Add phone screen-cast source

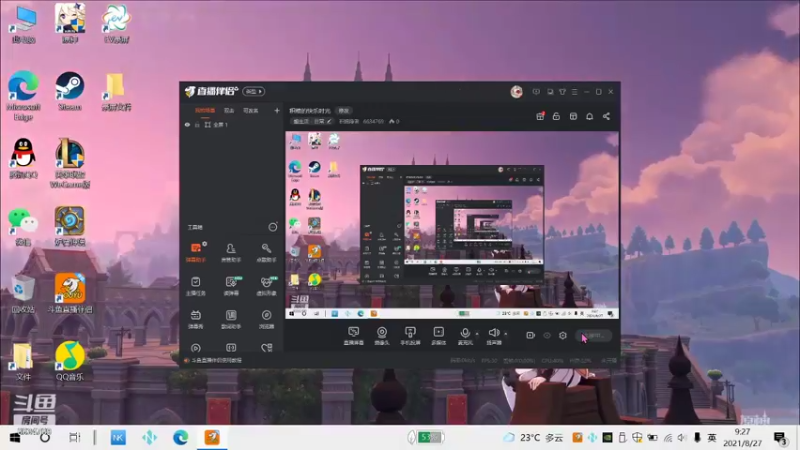point(410,336)
